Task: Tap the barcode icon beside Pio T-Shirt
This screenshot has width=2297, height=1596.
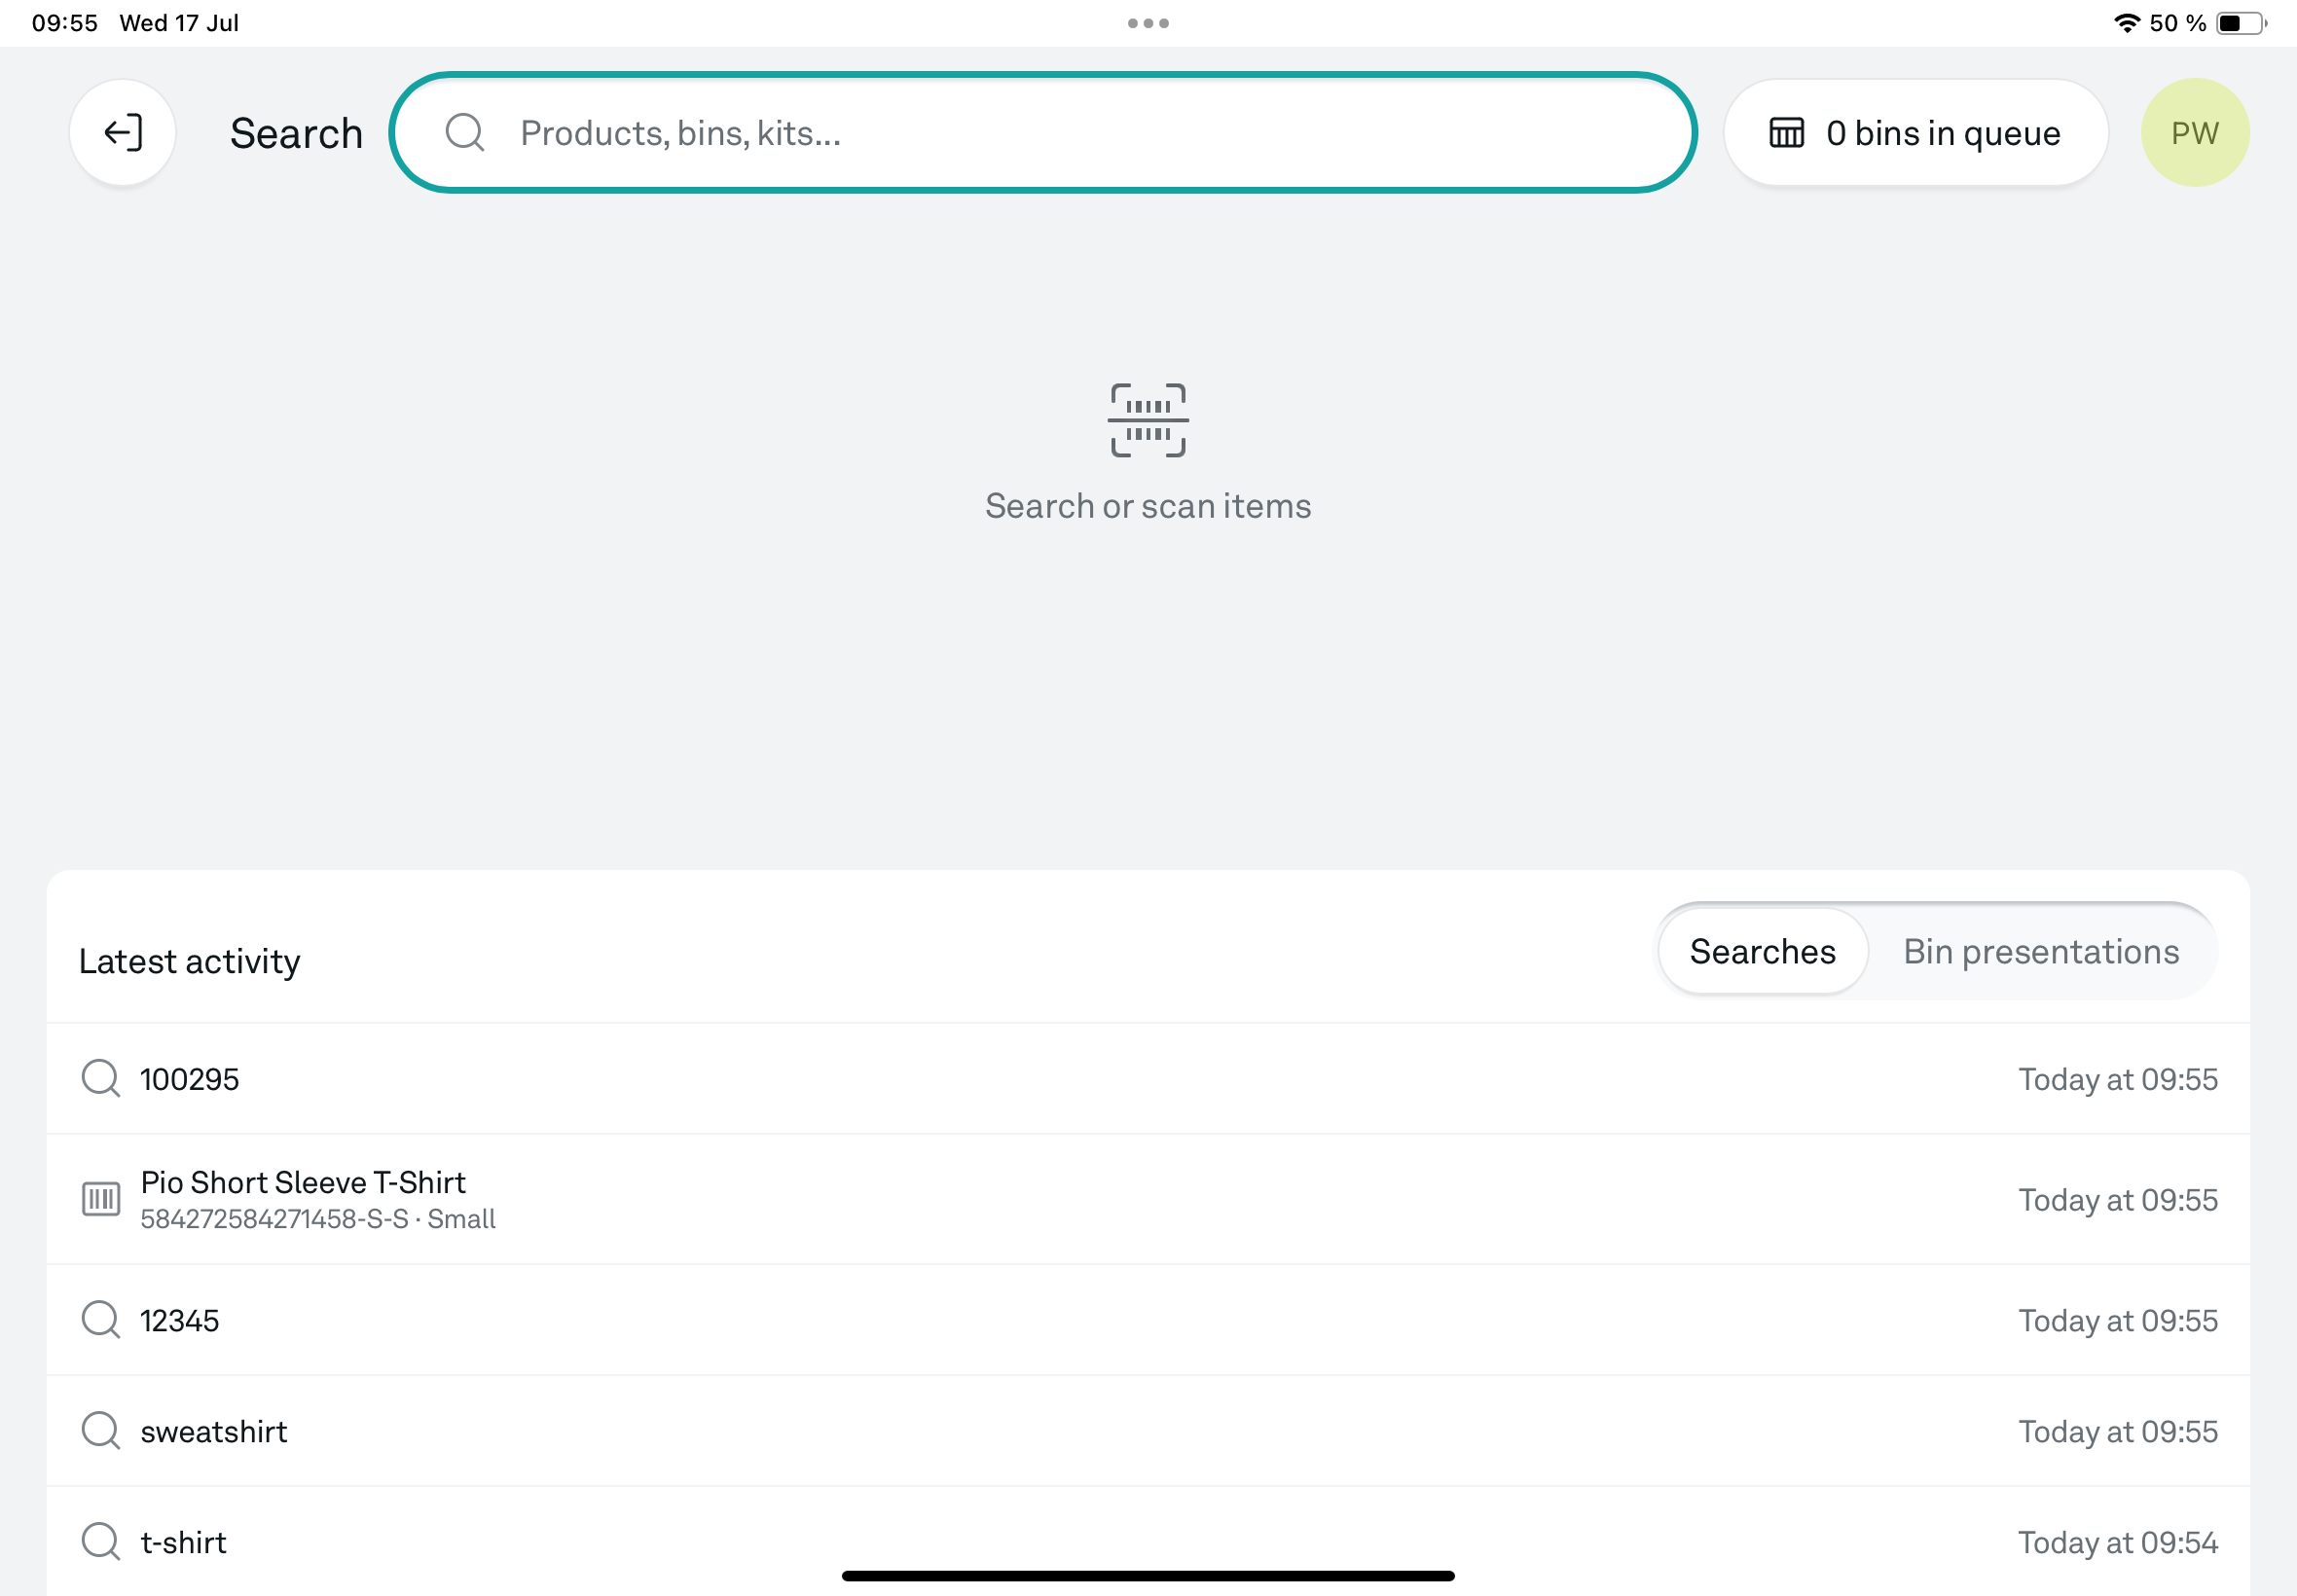Action: pos(100,1198)
